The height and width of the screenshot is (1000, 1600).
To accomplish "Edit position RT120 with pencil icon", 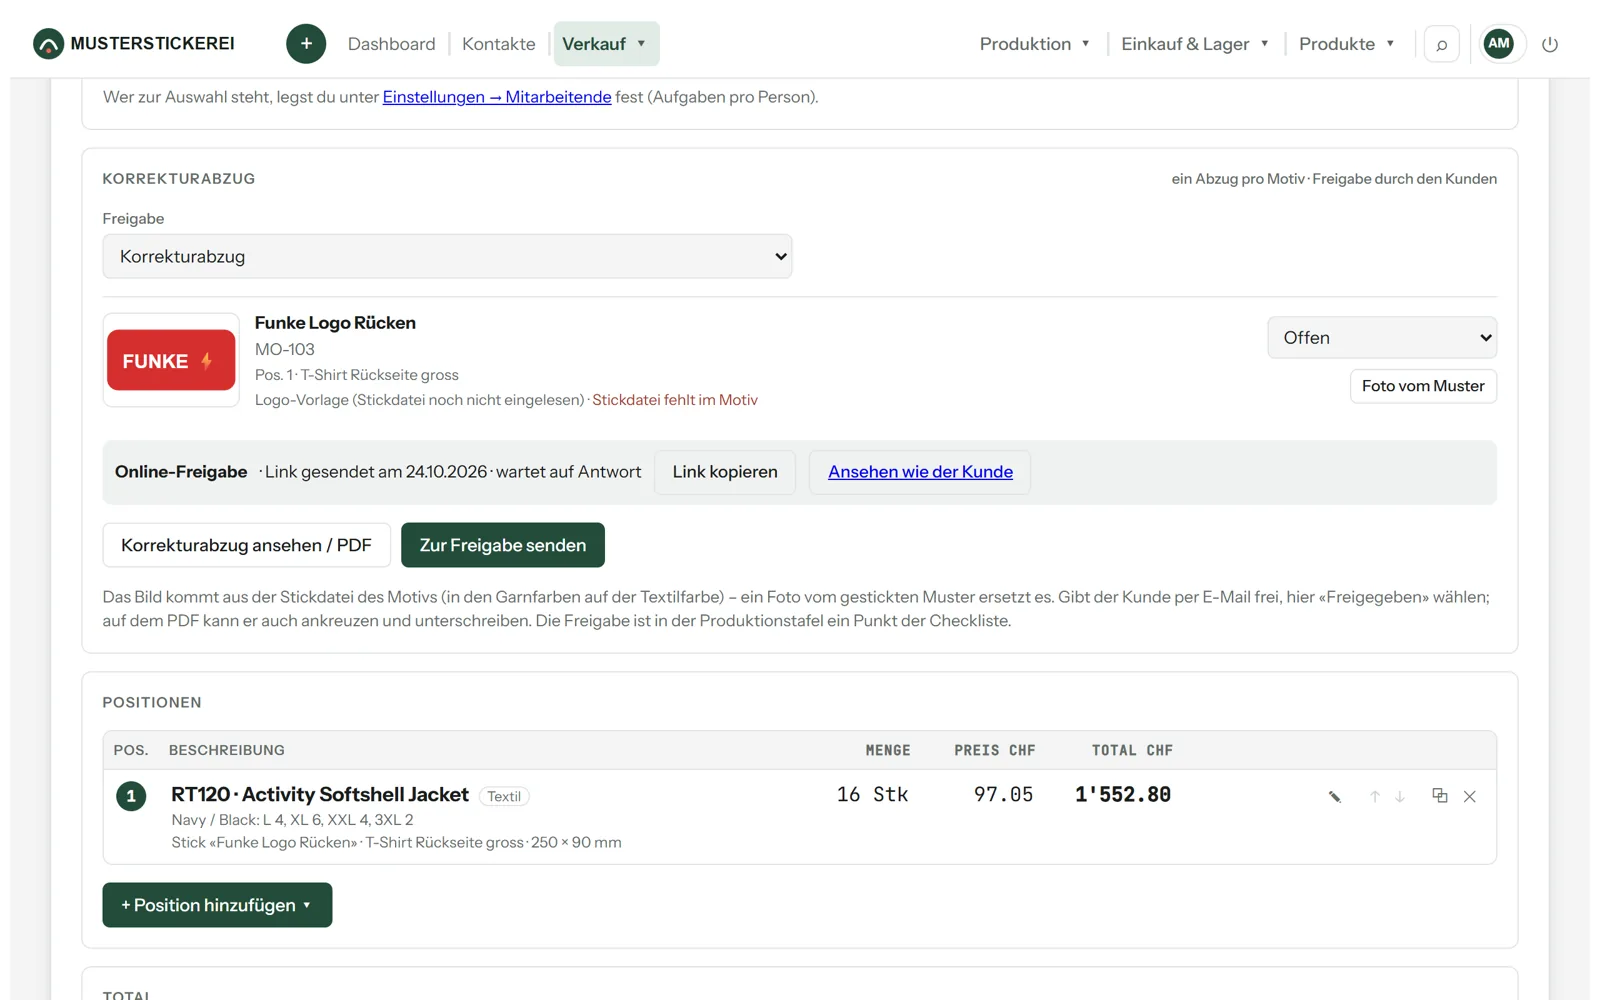I will click(x=1334, y=796).
